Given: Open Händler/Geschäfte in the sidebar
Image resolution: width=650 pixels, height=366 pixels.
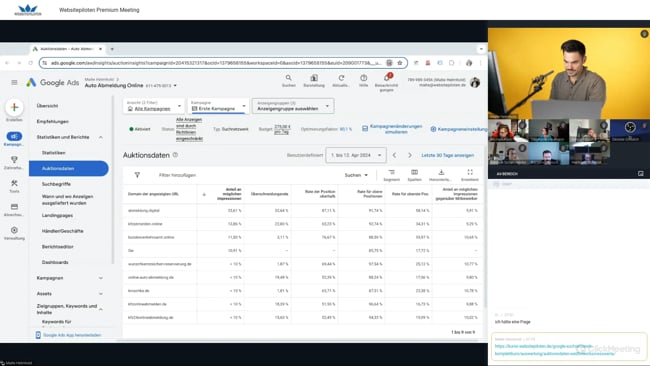Looking at the screenshot, I should (x=63, y=231).
